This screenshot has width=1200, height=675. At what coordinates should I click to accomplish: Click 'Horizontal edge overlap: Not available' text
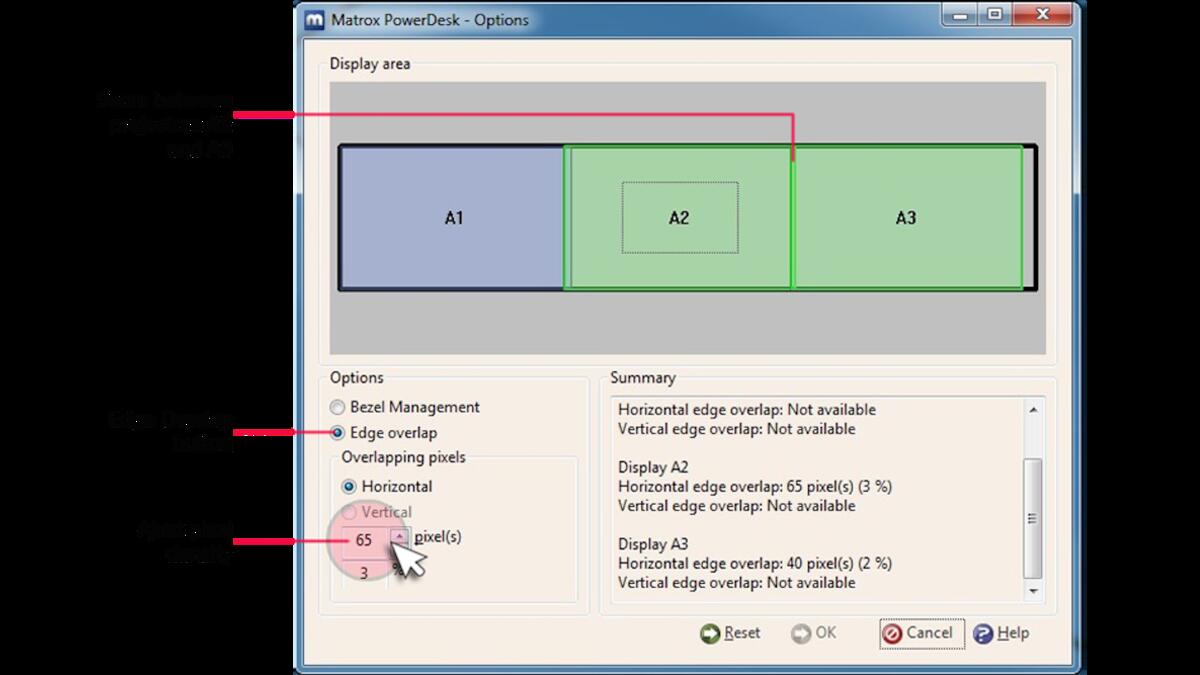(x=747, y=410)
